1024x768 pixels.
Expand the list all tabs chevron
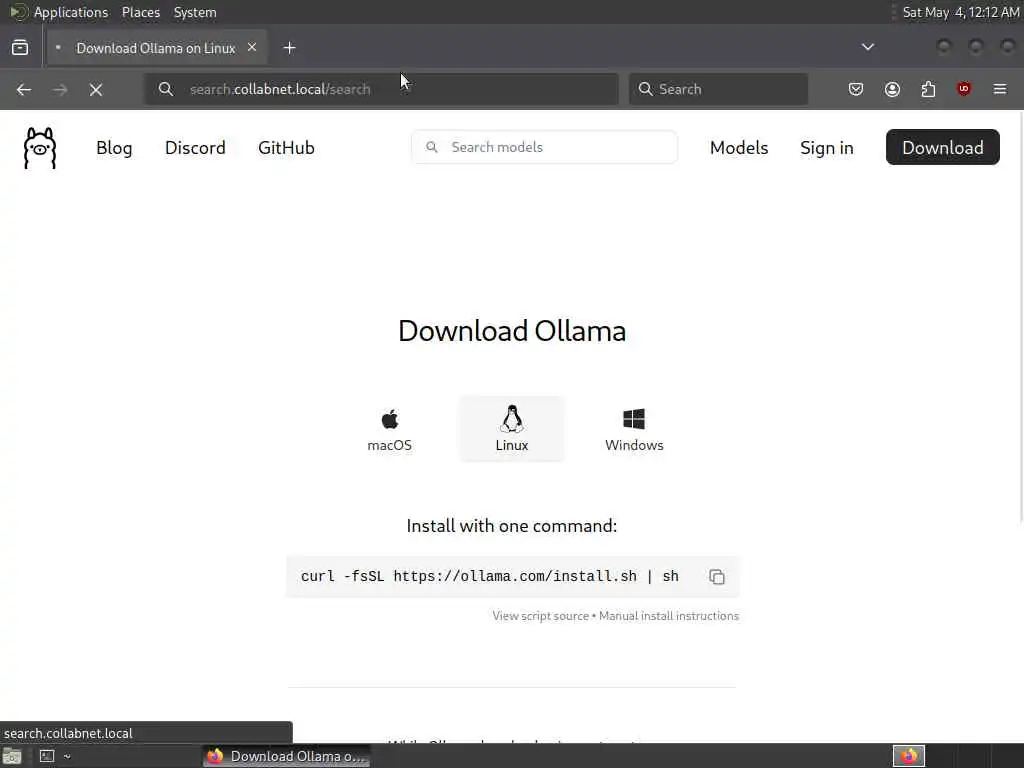(x=868, y=47)
